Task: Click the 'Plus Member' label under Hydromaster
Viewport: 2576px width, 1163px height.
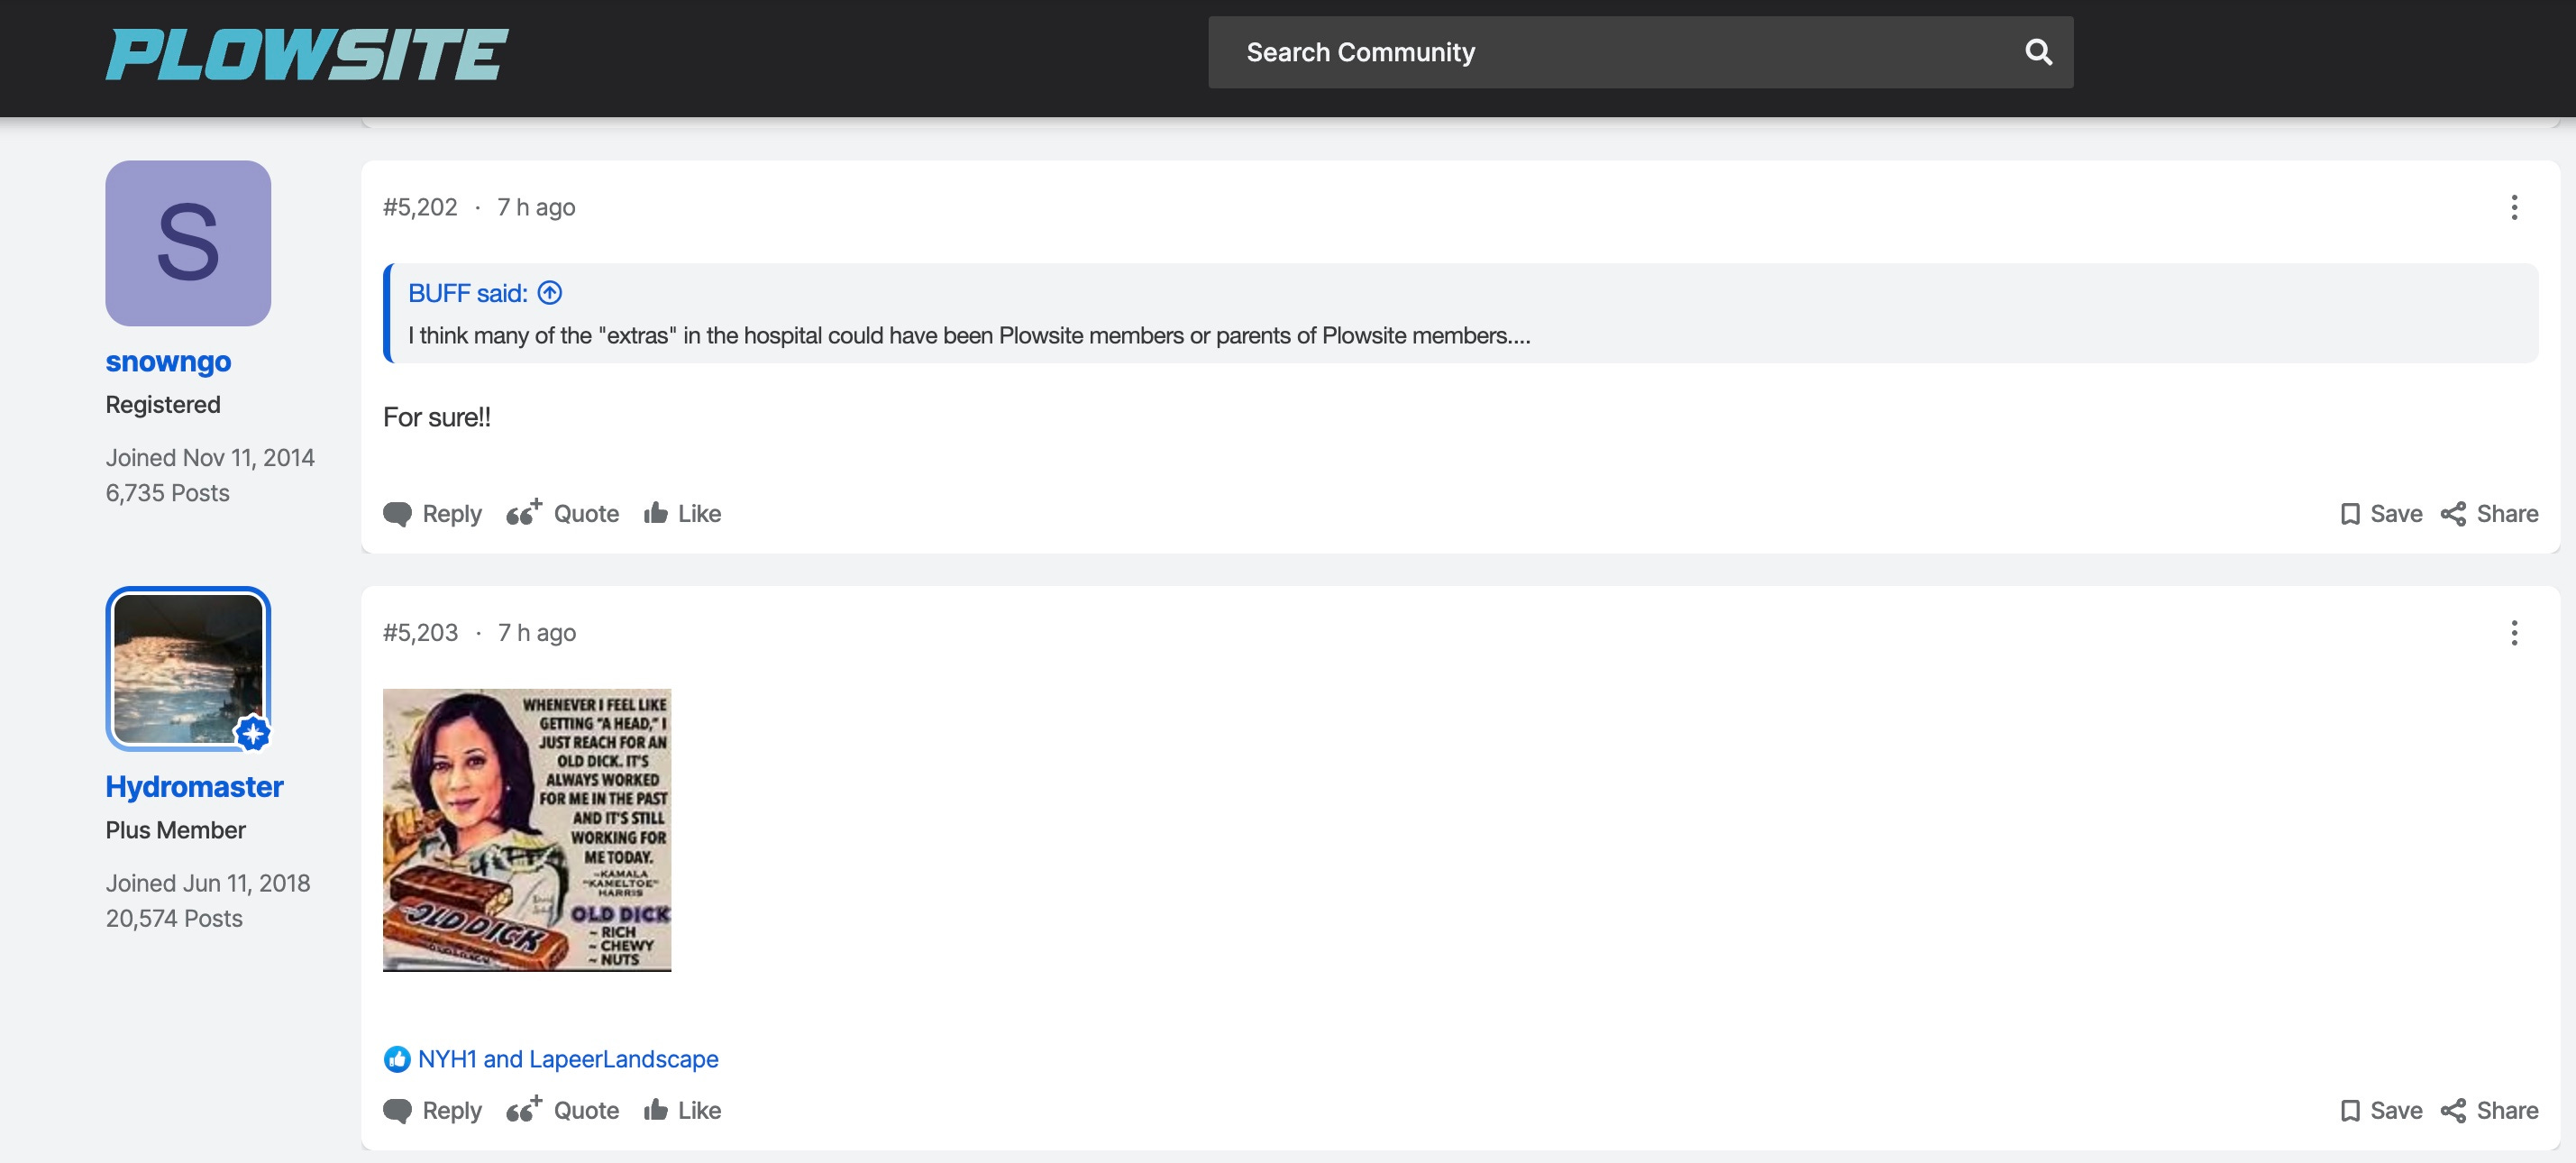Action: pos(176,830)
